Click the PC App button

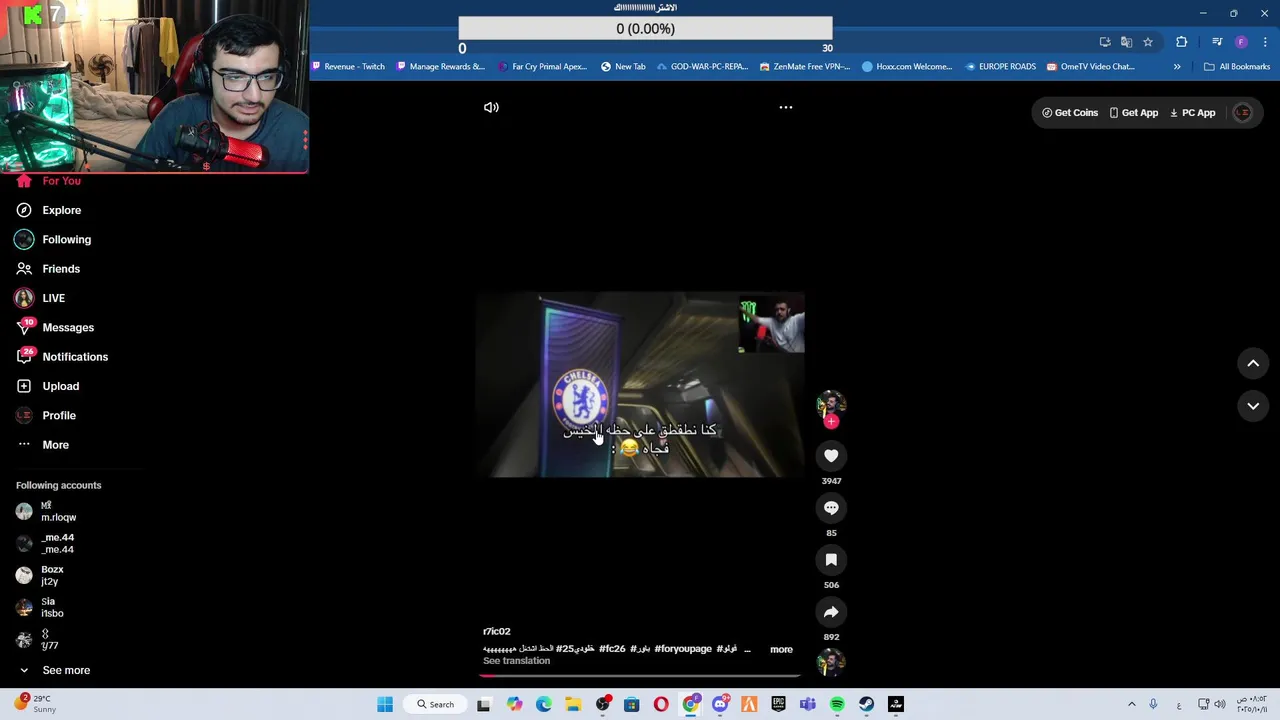point(1192,113)
